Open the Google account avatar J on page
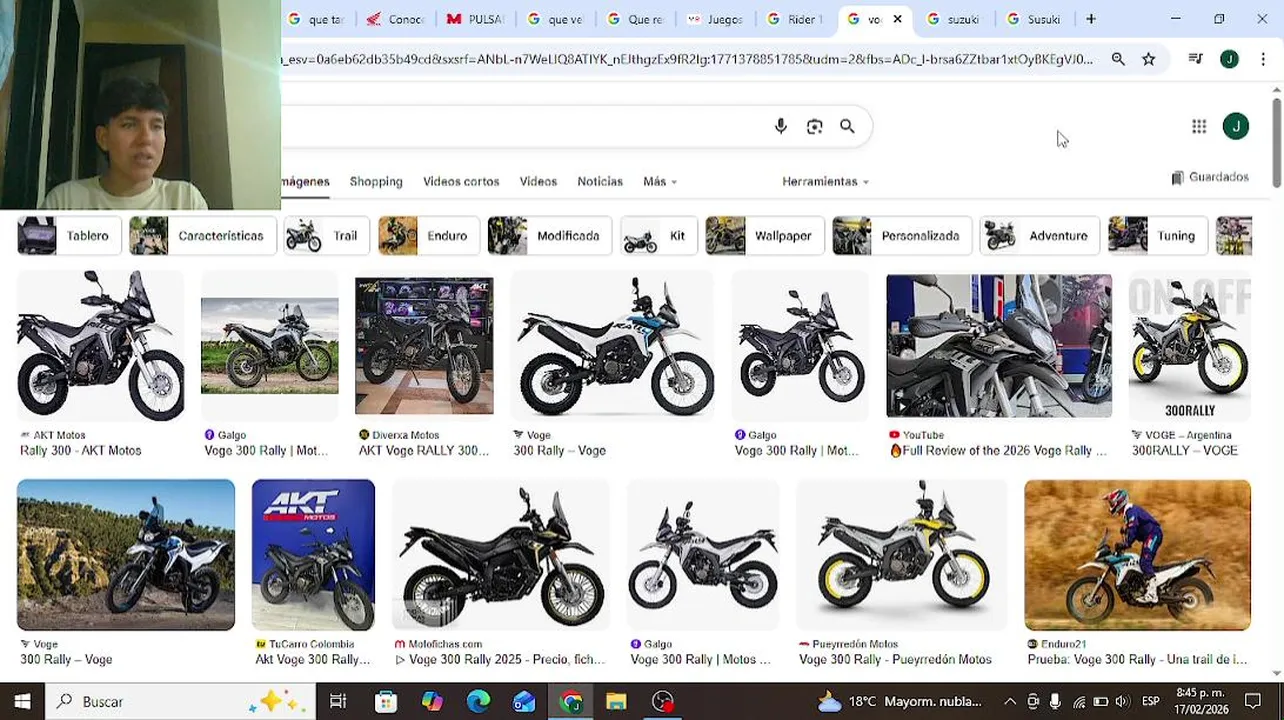 (x=1236, y=126)
